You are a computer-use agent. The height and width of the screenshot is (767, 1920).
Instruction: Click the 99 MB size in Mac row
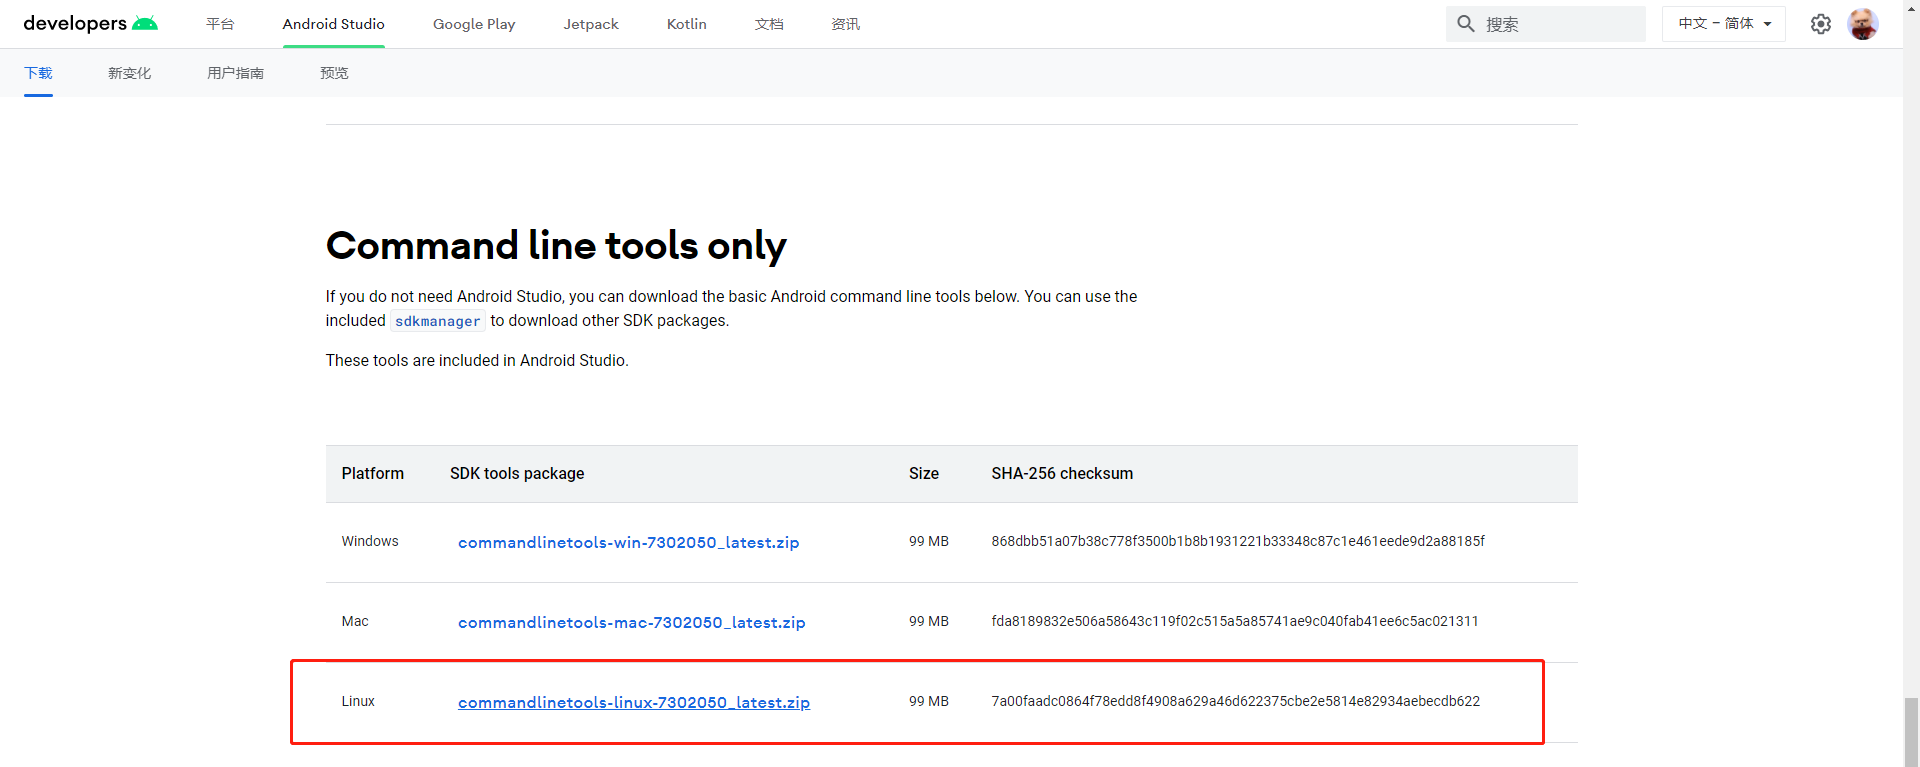click(929, 621)
